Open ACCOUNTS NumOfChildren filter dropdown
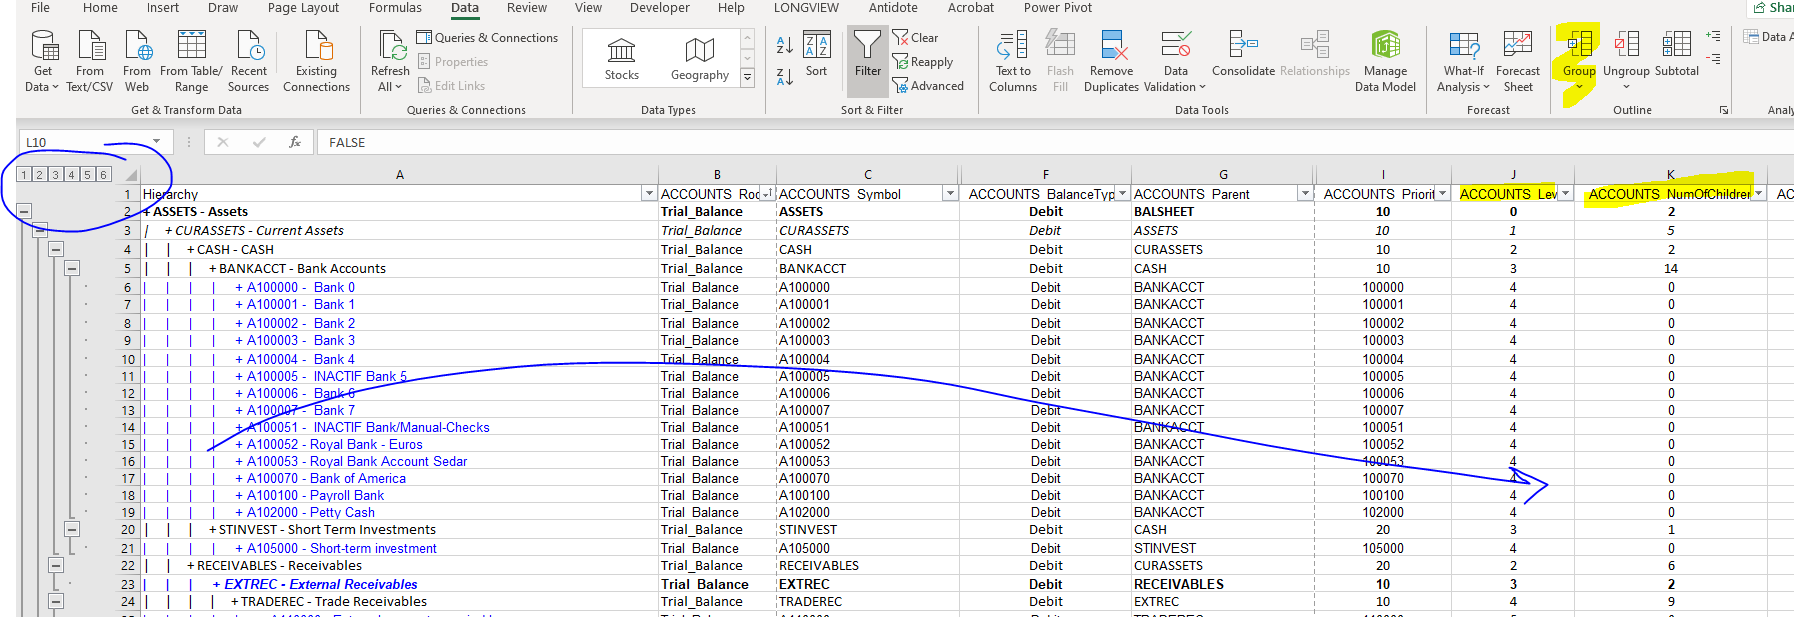1794x617 pixels. (x=1758, y=194)
